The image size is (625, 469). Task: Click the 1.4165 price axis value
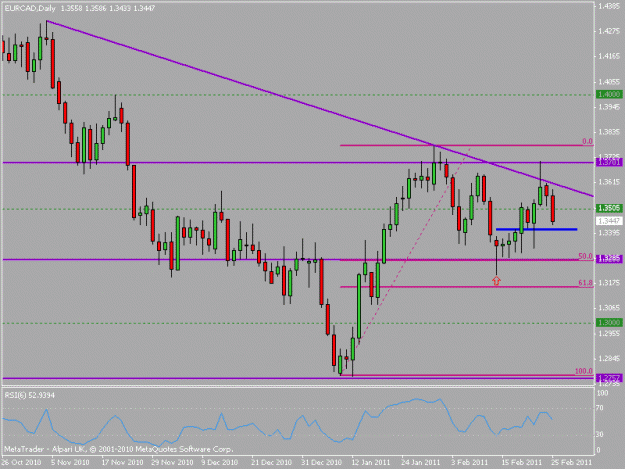pyautogui.click(x=609, y=56)
